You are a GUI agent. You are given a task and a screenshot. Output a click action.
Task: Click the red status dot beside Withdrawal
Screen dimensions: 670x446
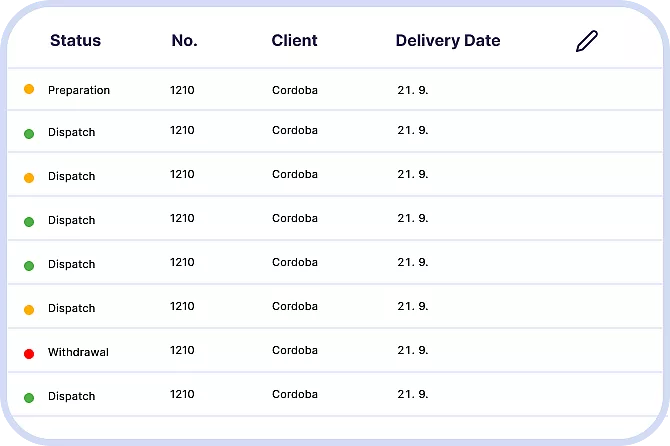coord(29,354)
